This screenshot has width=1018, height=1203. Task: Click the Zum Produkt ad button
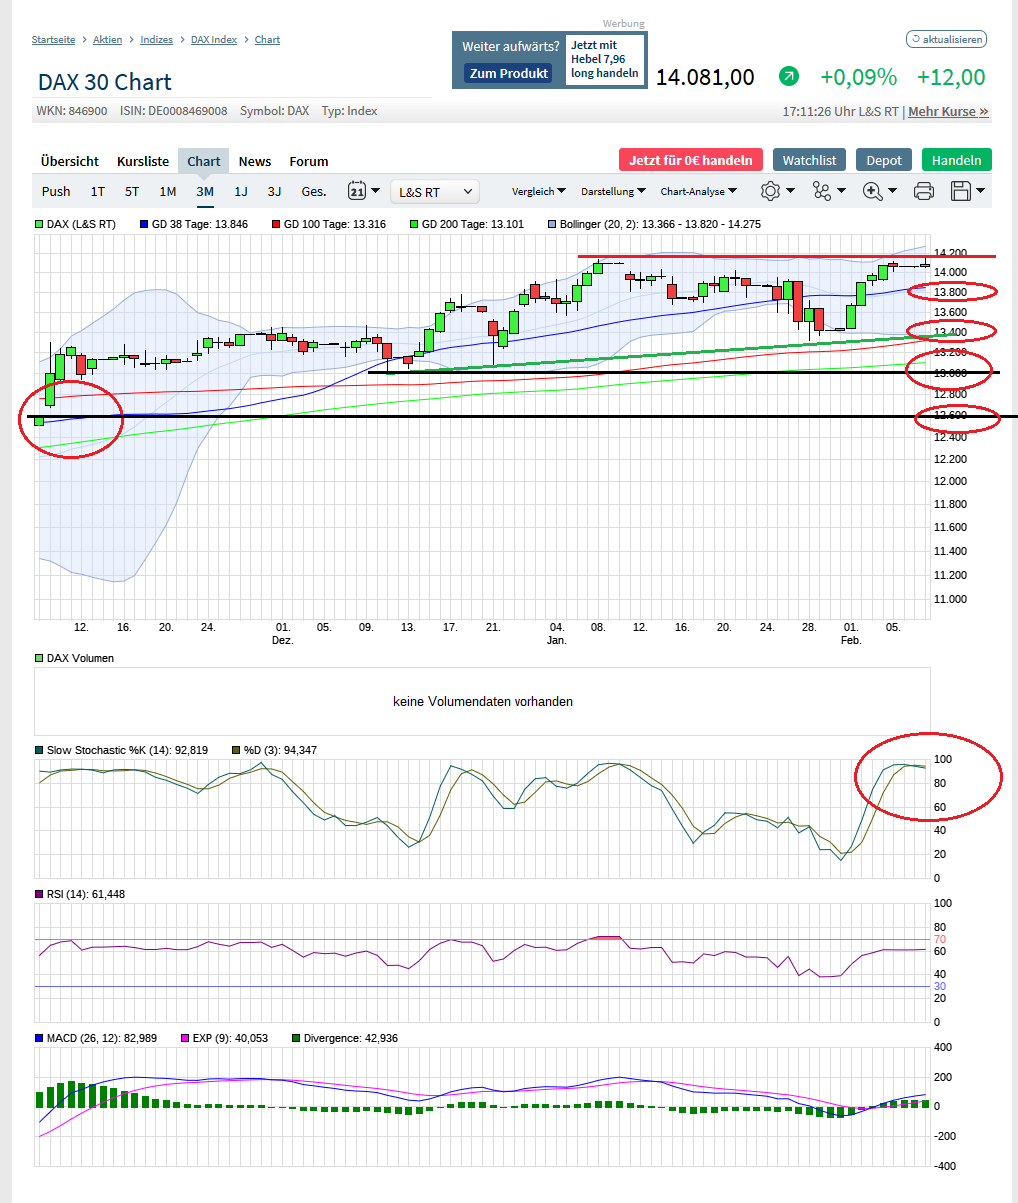[x=509, y=73]
